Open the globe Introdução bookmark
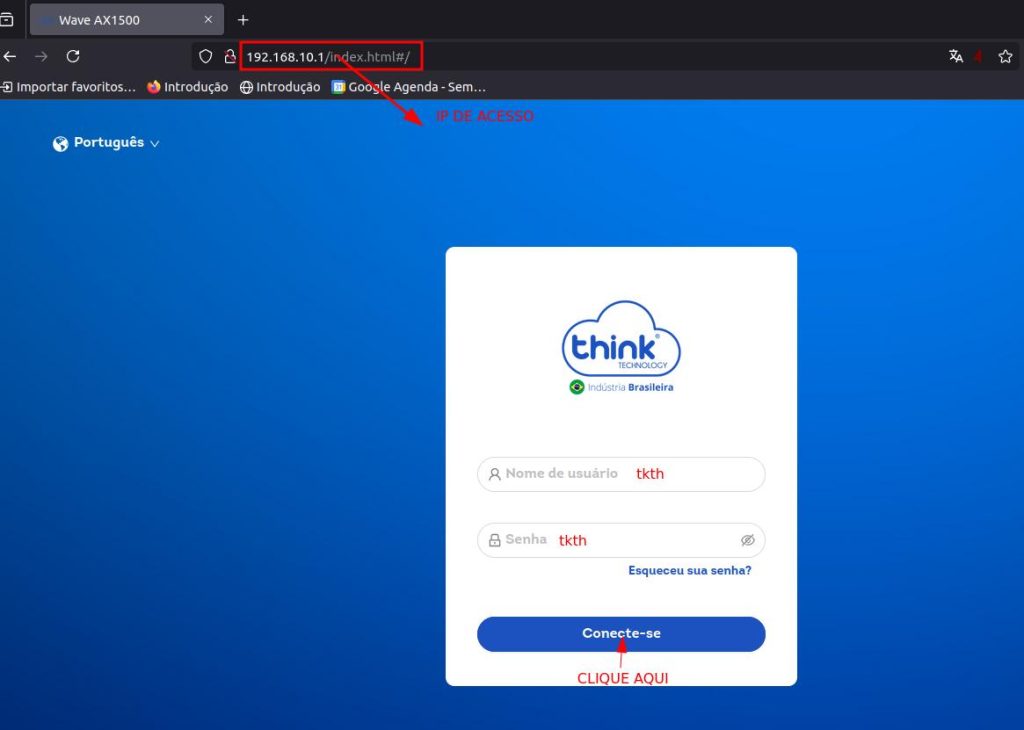Screen dimensions: 1024x730 (x=280, y=87)
